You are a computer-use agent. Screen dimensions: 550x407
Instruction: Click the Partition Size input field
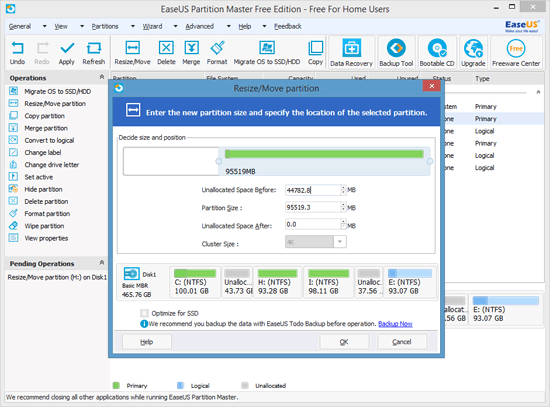[313, 207]
